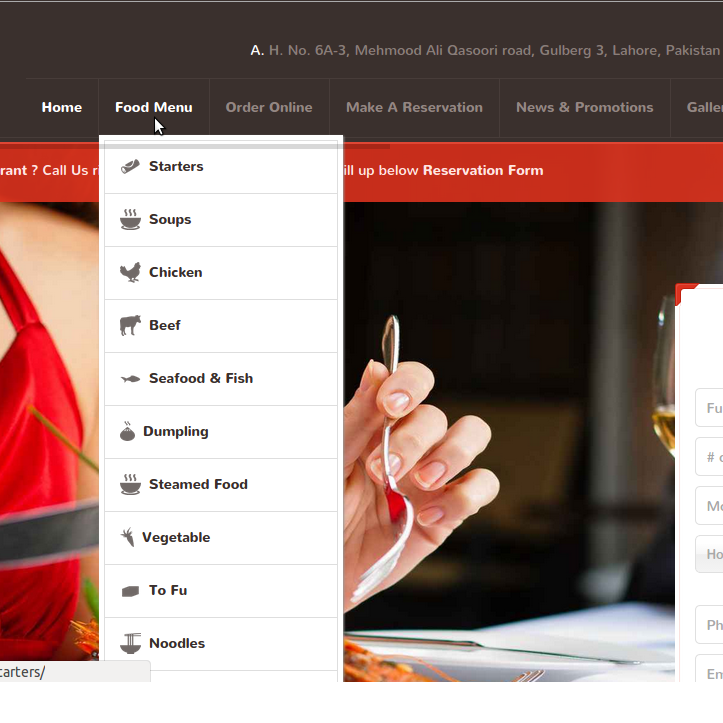Click the reservation field starting with '#'
Image resolution: width=723 pixels, height=723 pixels.
[x=709, y=457]
